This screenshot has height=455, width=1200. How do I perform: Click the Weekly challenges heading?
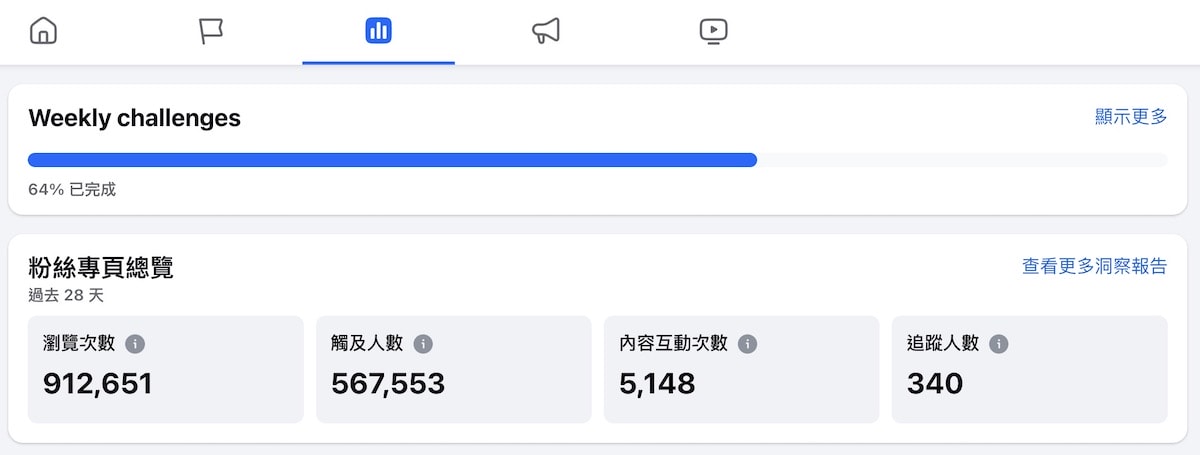tap(135, 118)
